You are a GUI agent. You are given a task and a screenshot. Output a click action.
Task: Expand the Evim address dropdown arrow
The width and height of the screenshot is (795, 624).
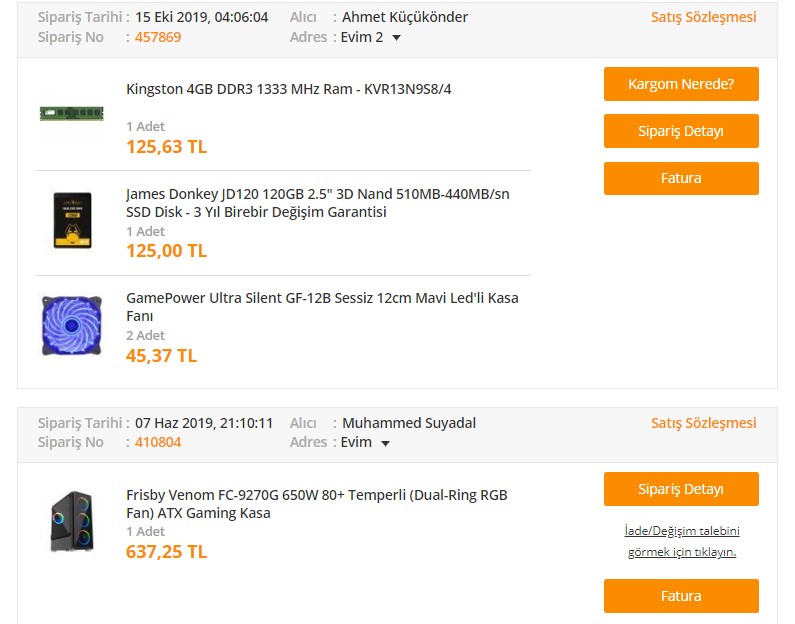click(385, 443)
